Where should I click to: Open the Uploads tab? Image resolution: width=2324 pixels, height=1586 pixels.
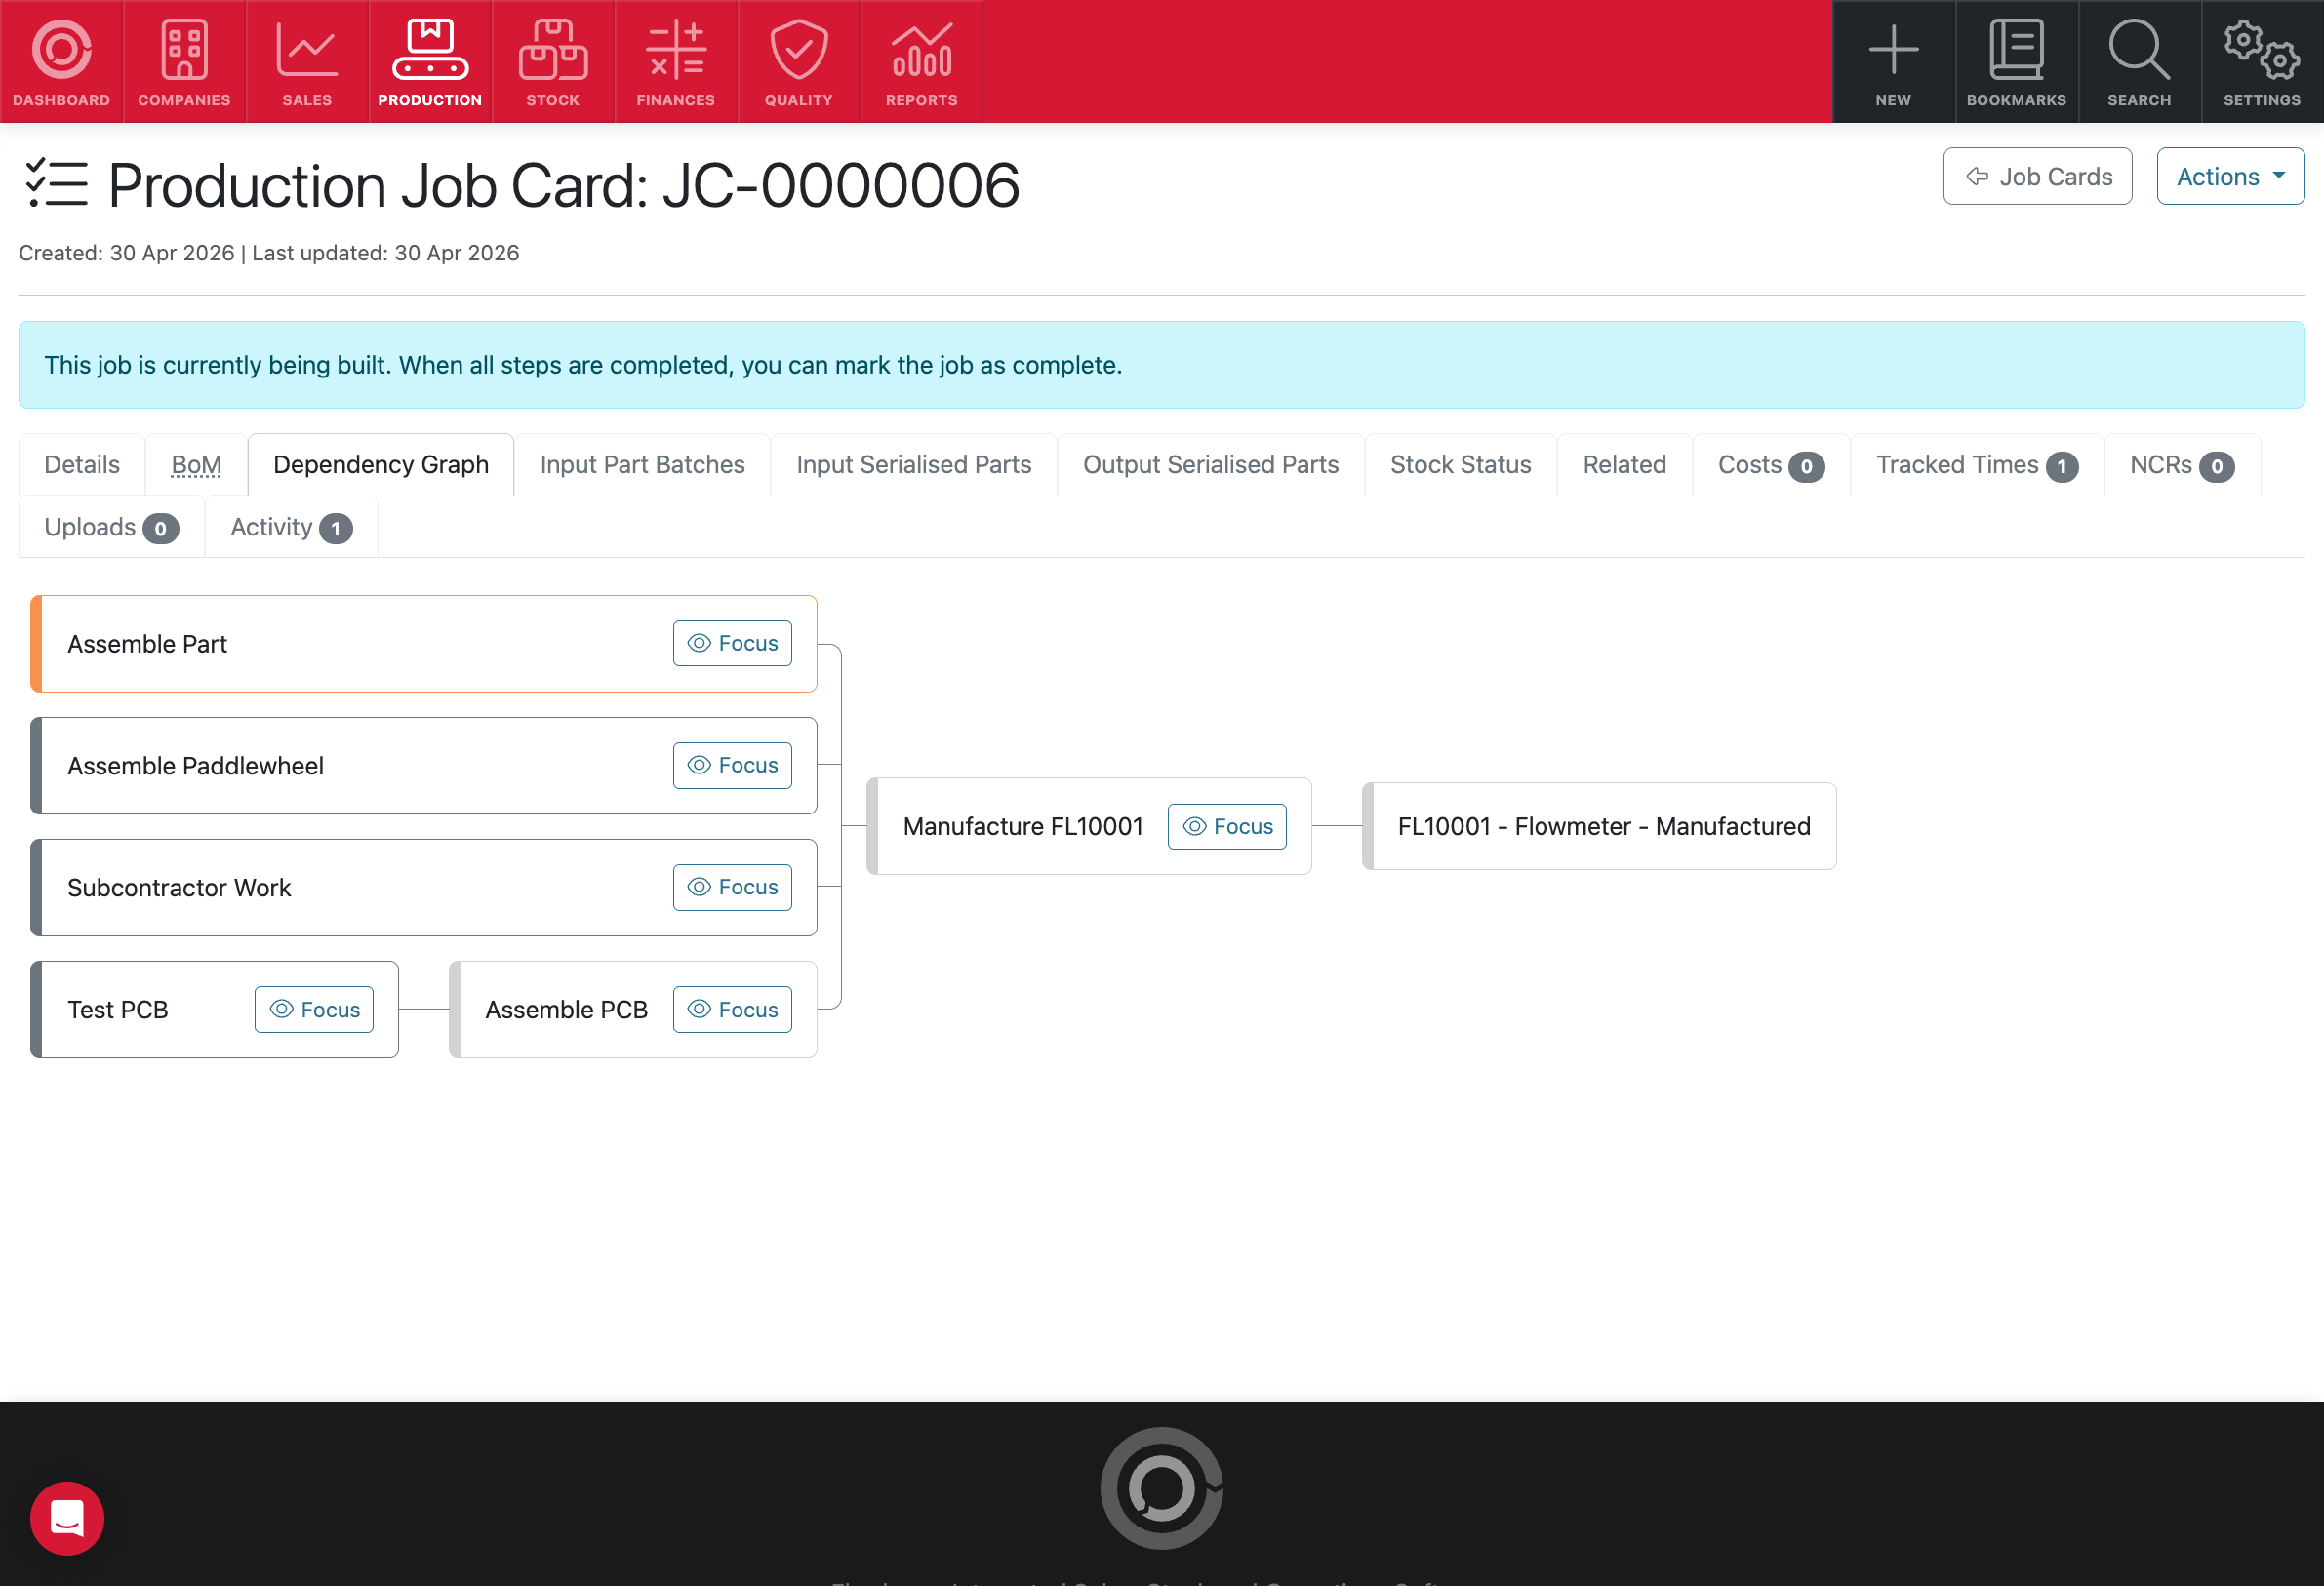(111, 527)
